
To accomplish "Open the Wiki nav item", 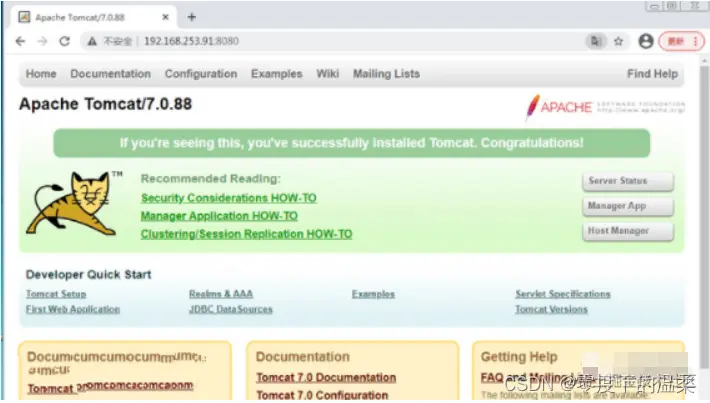I will 327,73.
